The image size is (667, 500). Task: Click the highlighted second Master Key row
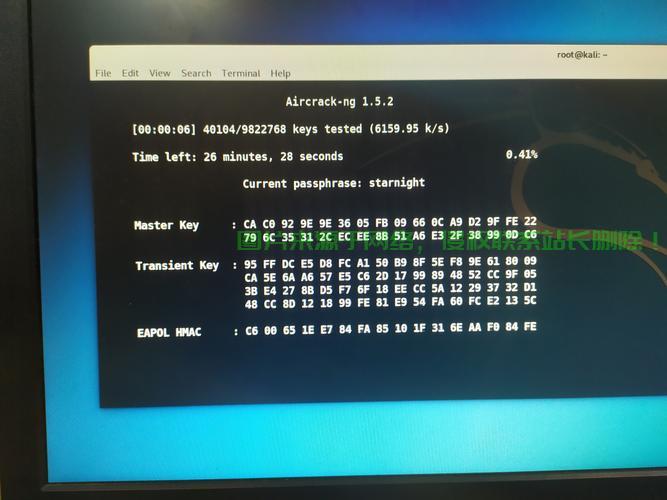coord(390,236)
